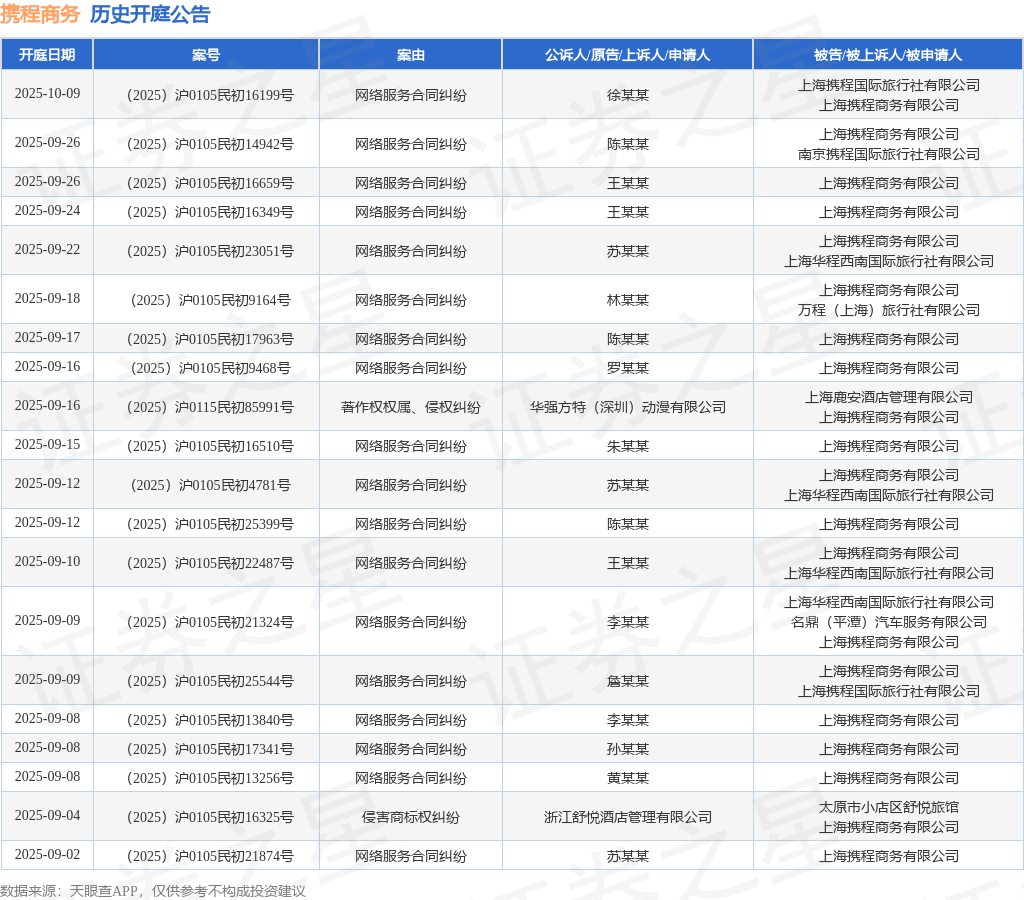
Task: Click case number 沪0105民初16510号
Action: click(210, 447)
